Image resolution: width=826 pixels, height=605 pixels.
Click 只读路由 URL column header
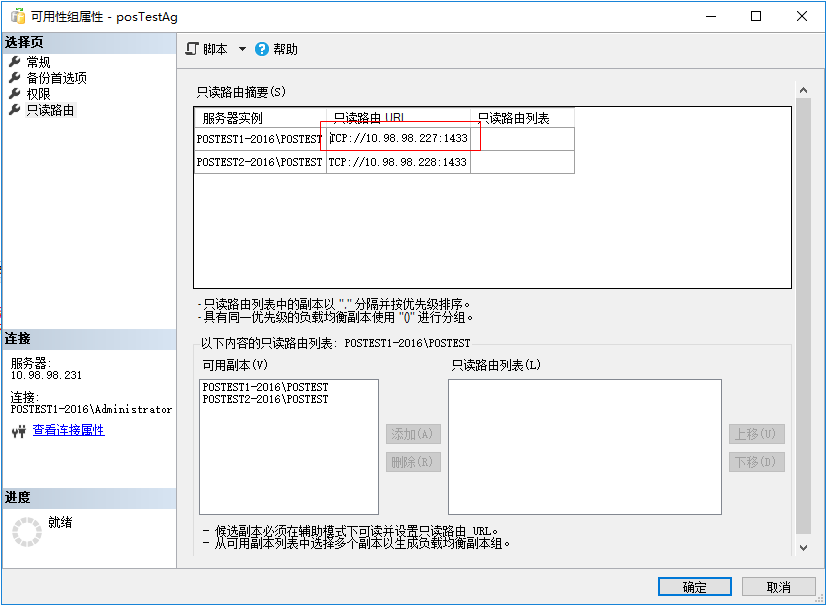(x=398, y=118)
